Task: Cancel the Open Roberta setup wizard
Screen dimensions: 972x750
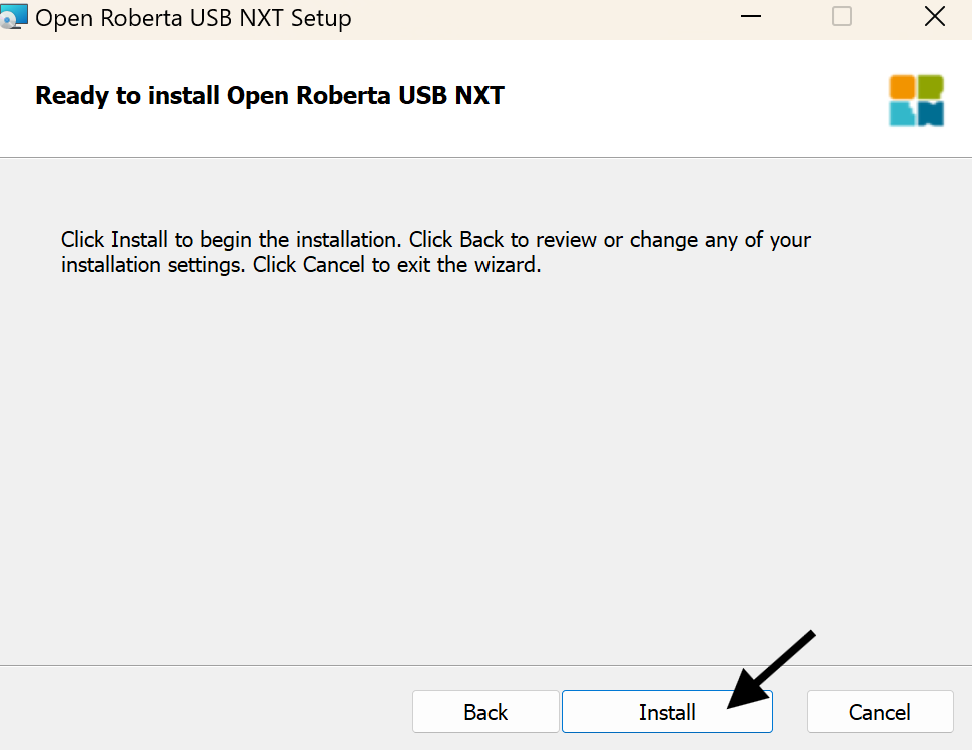Action: coord(880,712)
